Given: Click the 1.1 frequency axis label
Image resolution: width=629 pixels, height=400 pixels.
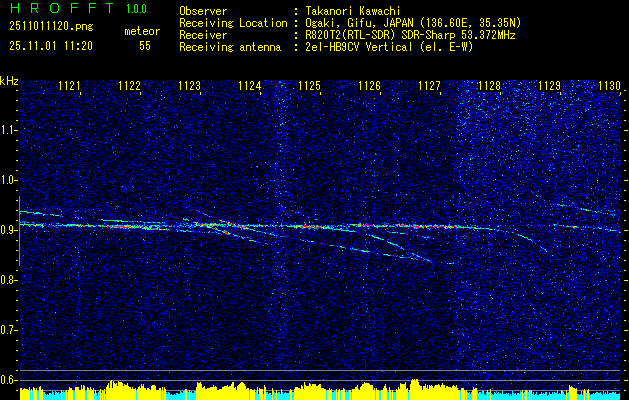Looking at the screenshot, I should [x=8, y=130].
